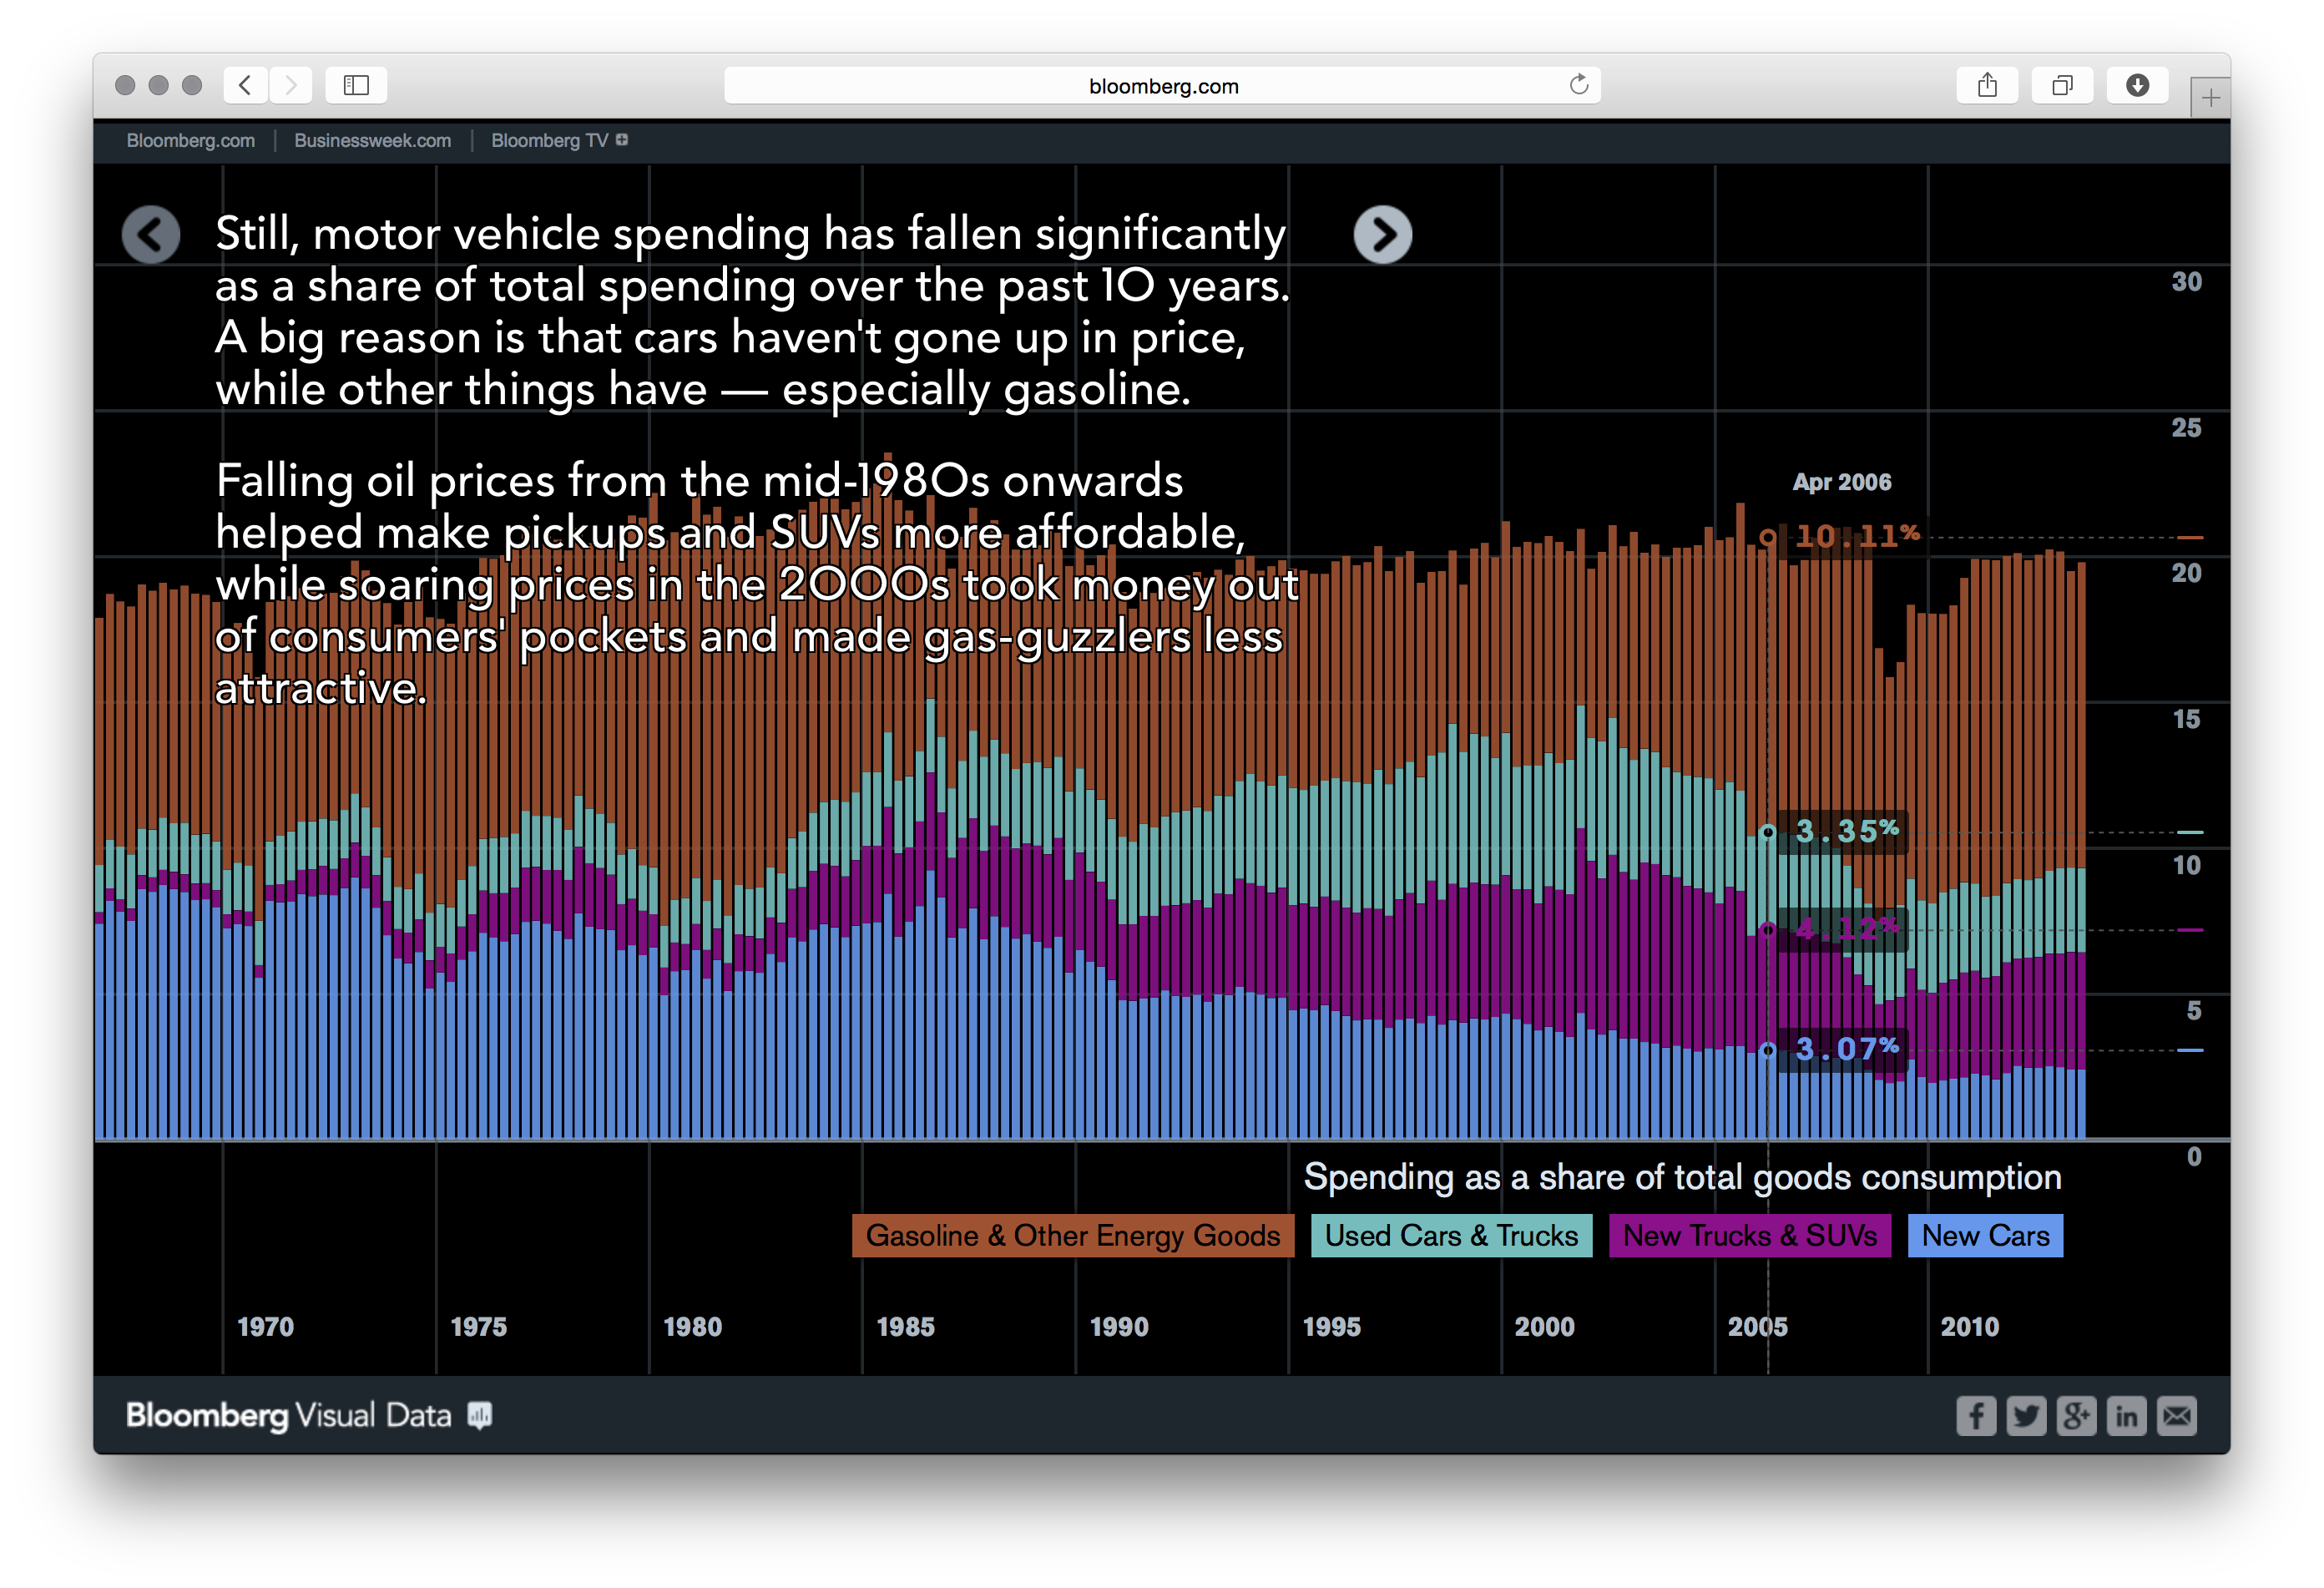
Task: Toggle Gasoline & Other Energy Goods visibility
Action: (x=1071, y=1236)
